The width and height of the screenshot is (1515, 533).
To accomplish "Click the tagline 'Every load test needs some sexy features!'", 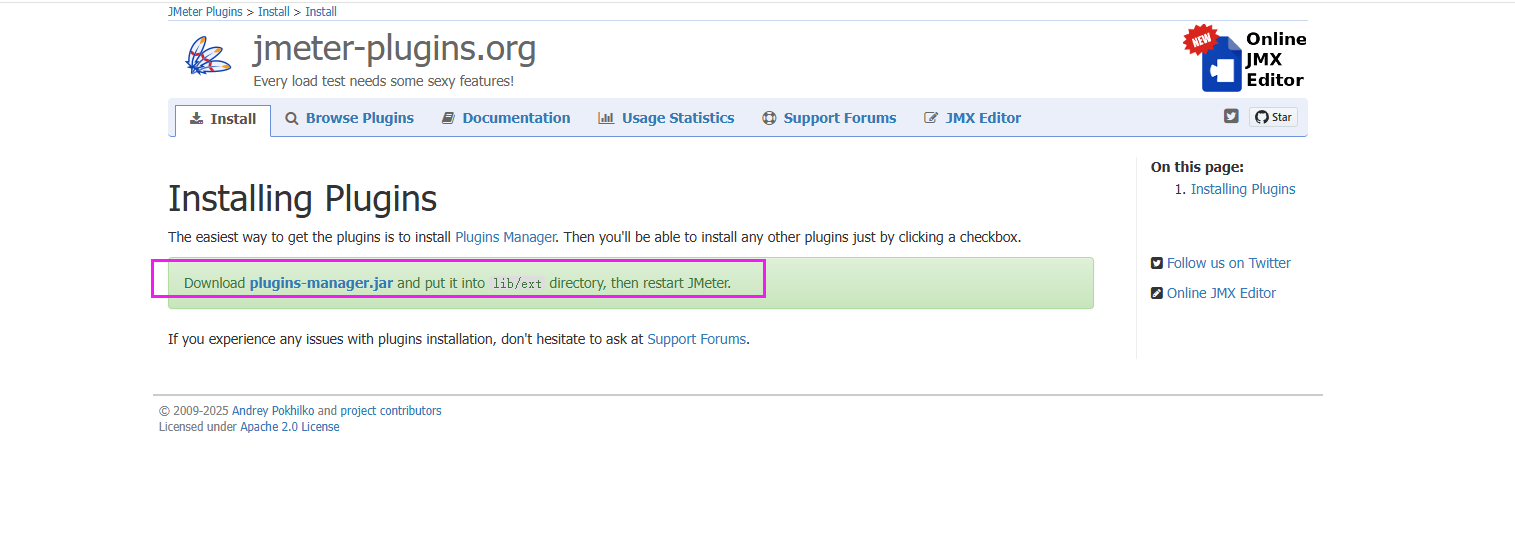I will (384, 81).
